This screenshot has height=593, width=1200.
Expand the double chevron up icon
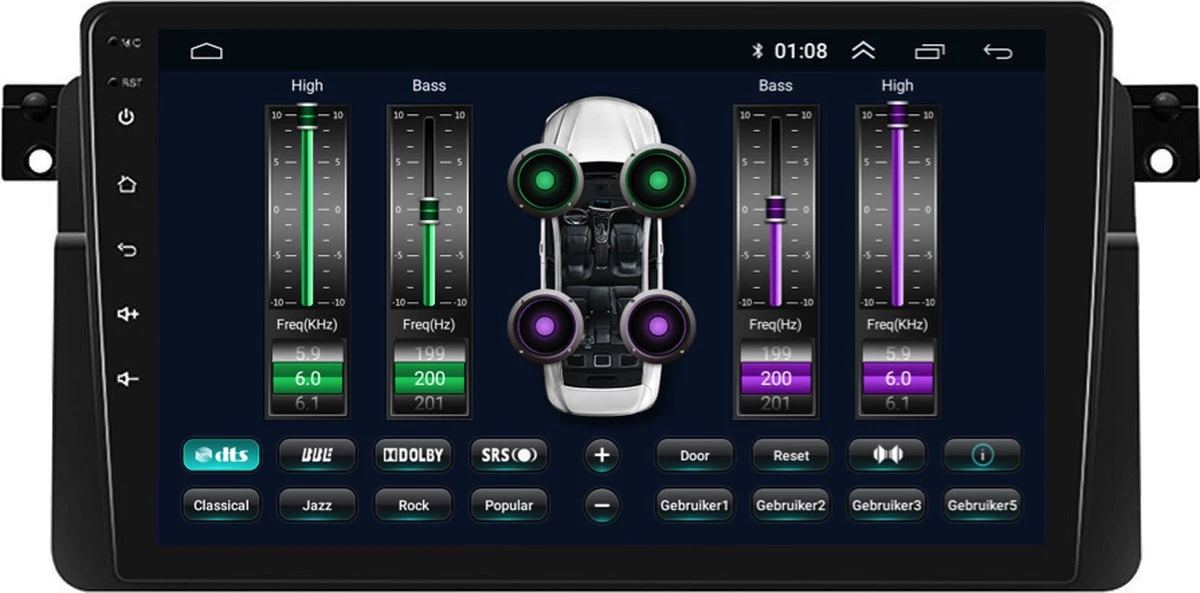coord(863,51)
